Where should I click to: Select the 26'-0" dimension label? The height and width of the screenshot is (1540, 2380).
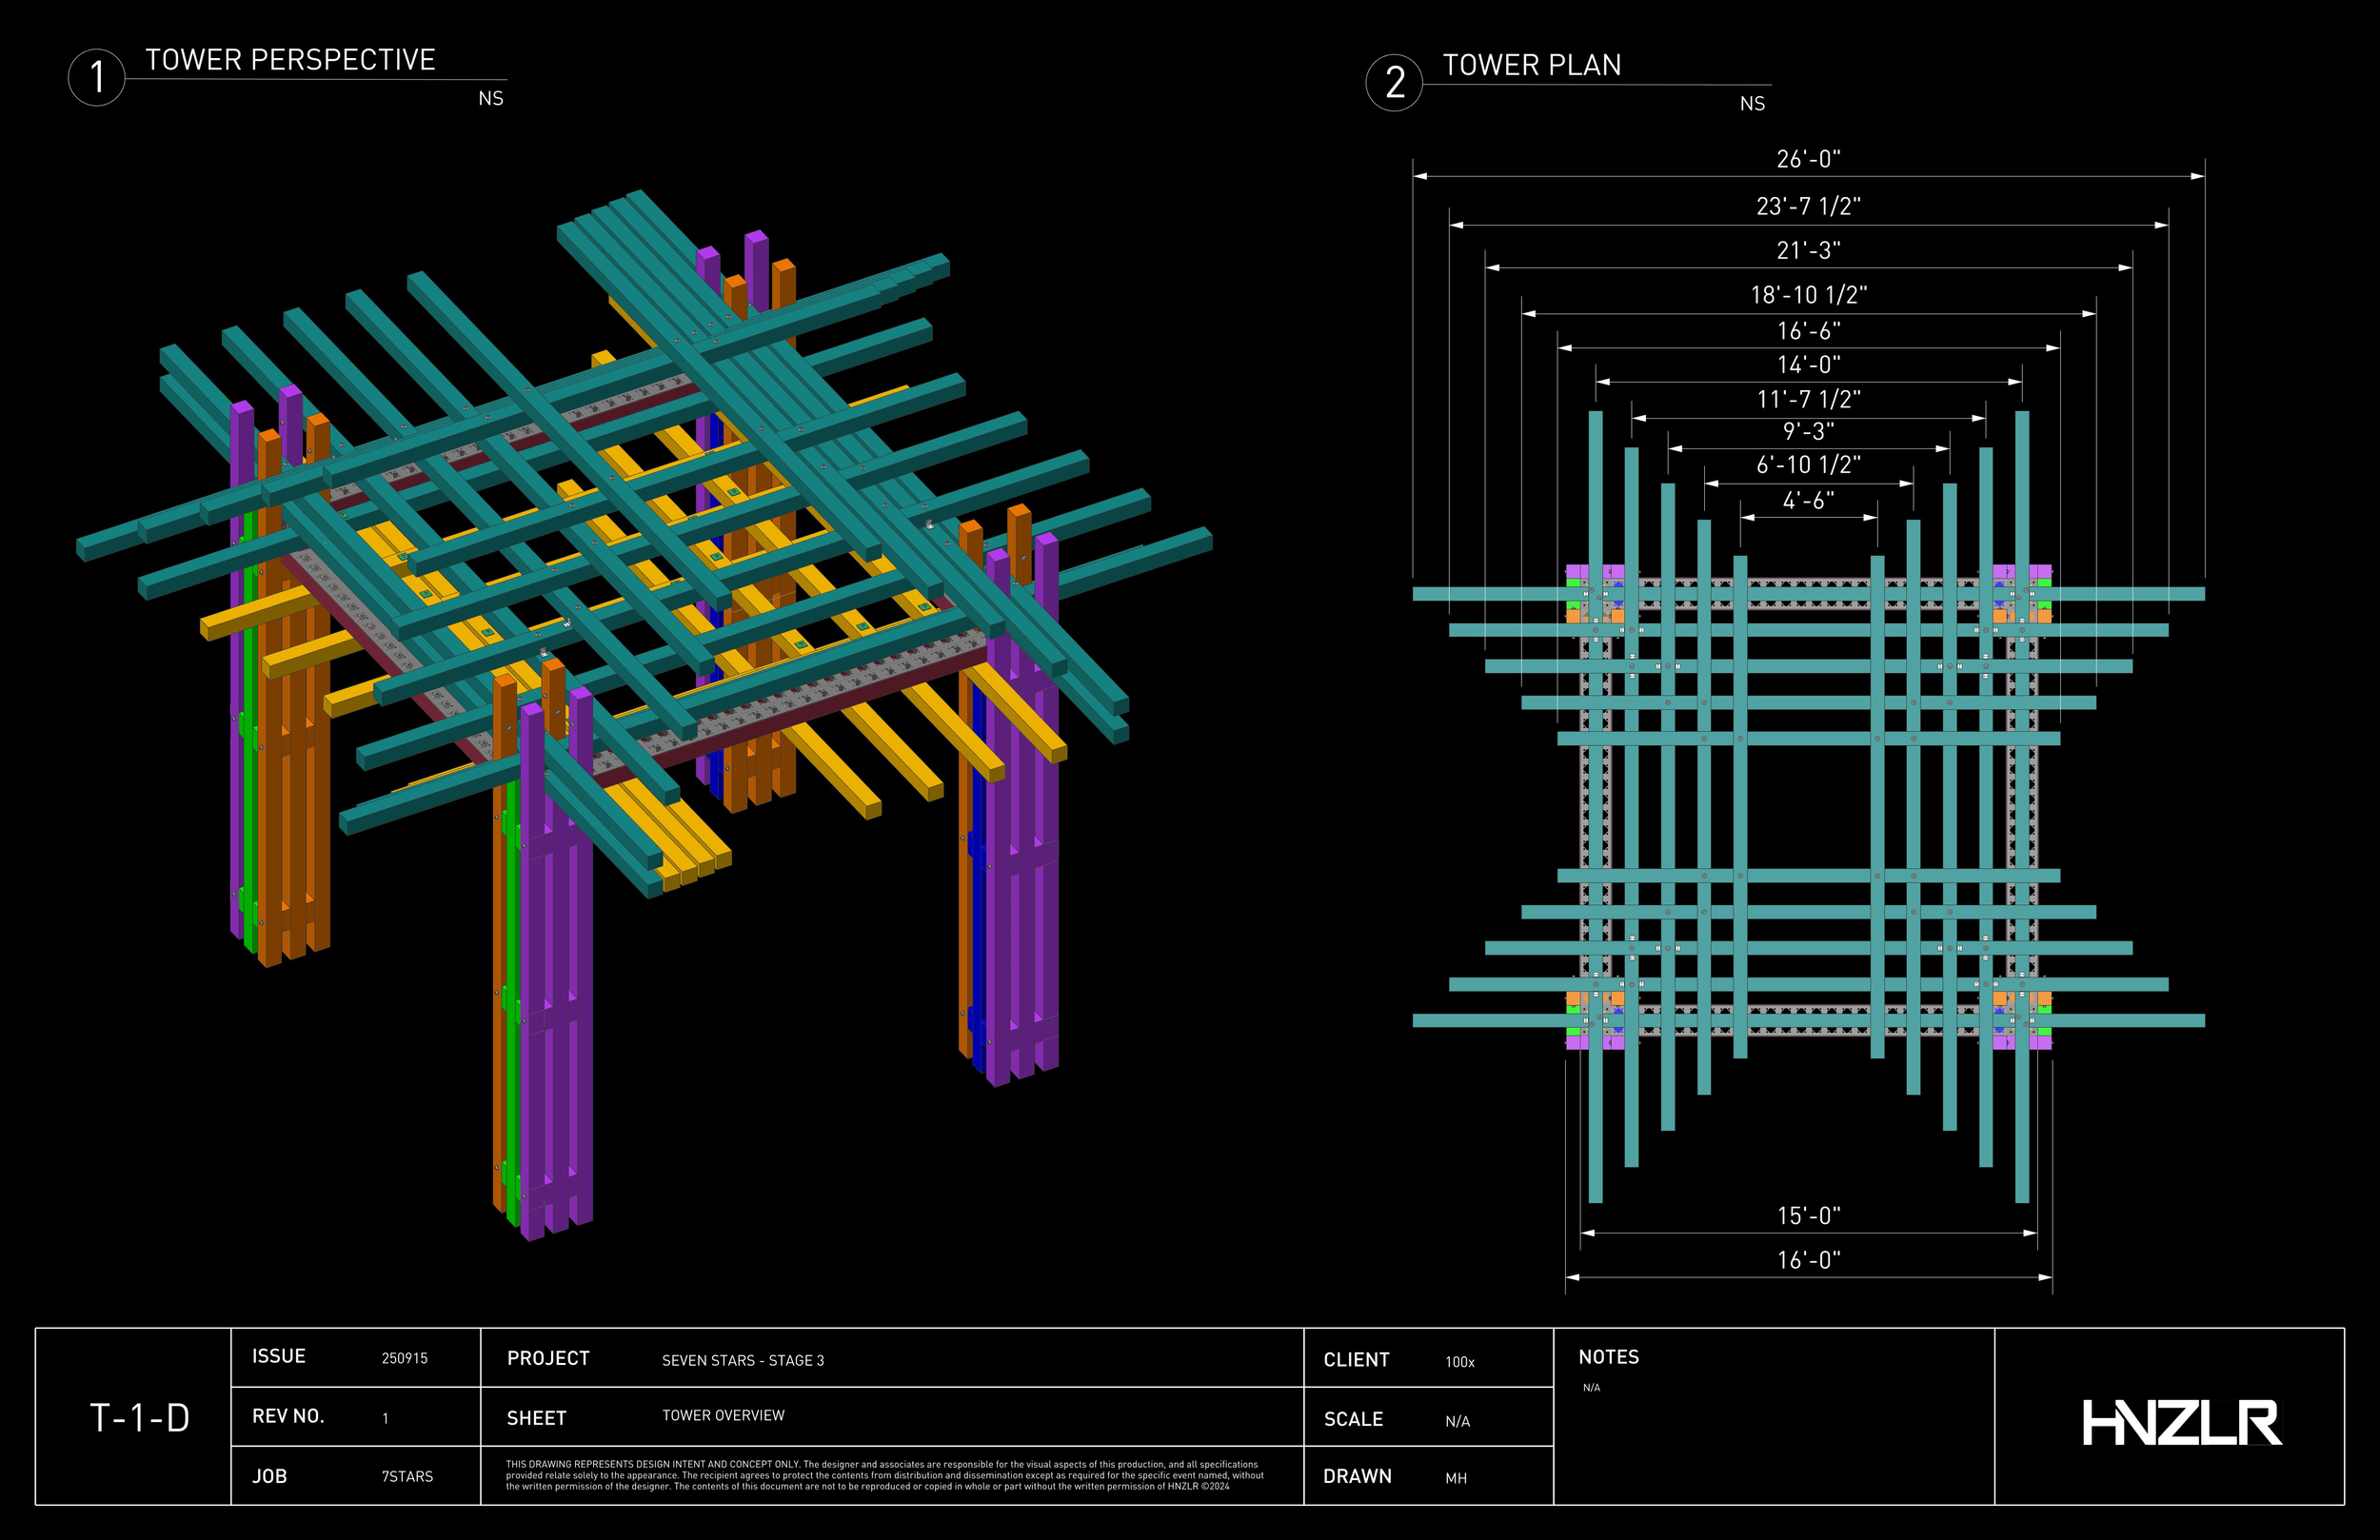pos(1808,159)
